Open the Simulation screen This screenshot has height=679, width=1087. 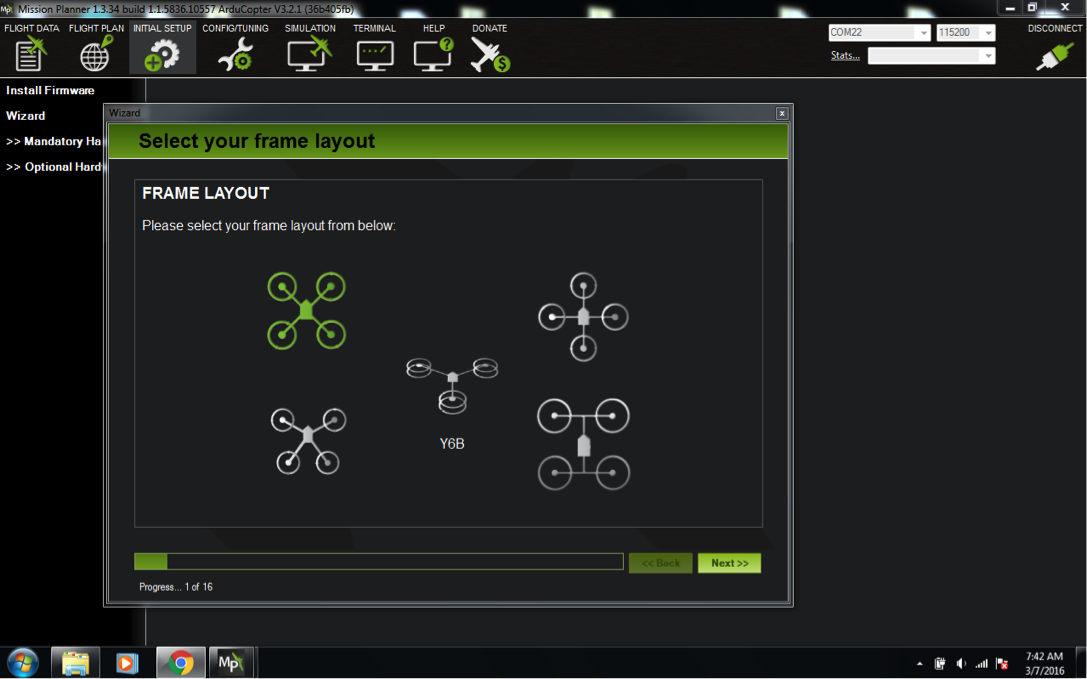click(x=310, y=47)
